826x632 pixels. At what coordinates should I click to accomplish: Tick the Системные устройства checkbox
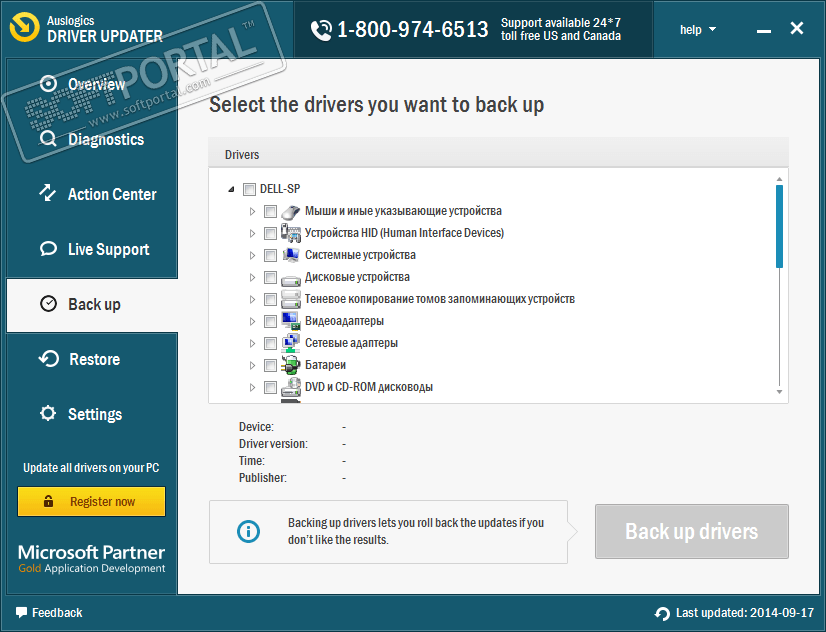[x=270, y=255]
